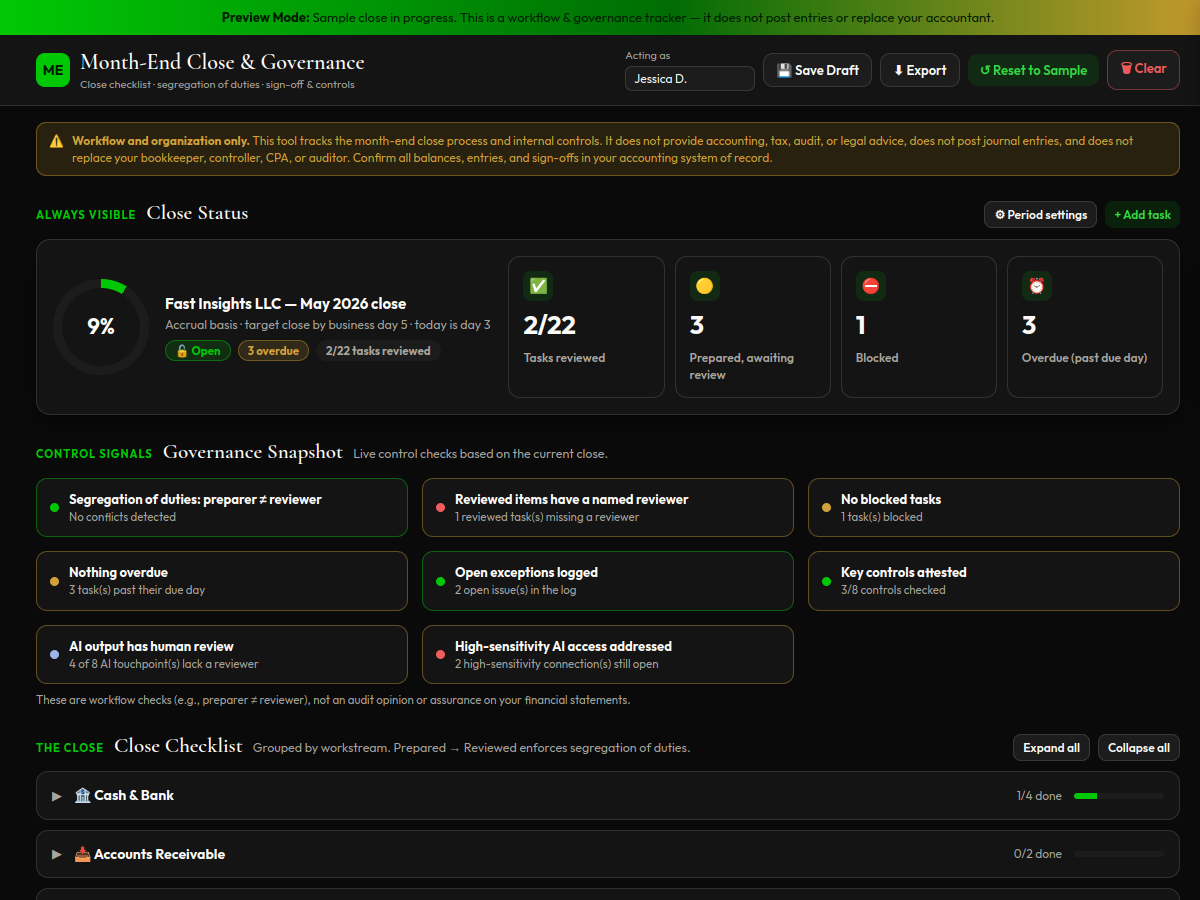Viewport: 1200px width, 900px height.
Task: Click the Governance Snapshot heading
Action: click(x=253, y=452)
